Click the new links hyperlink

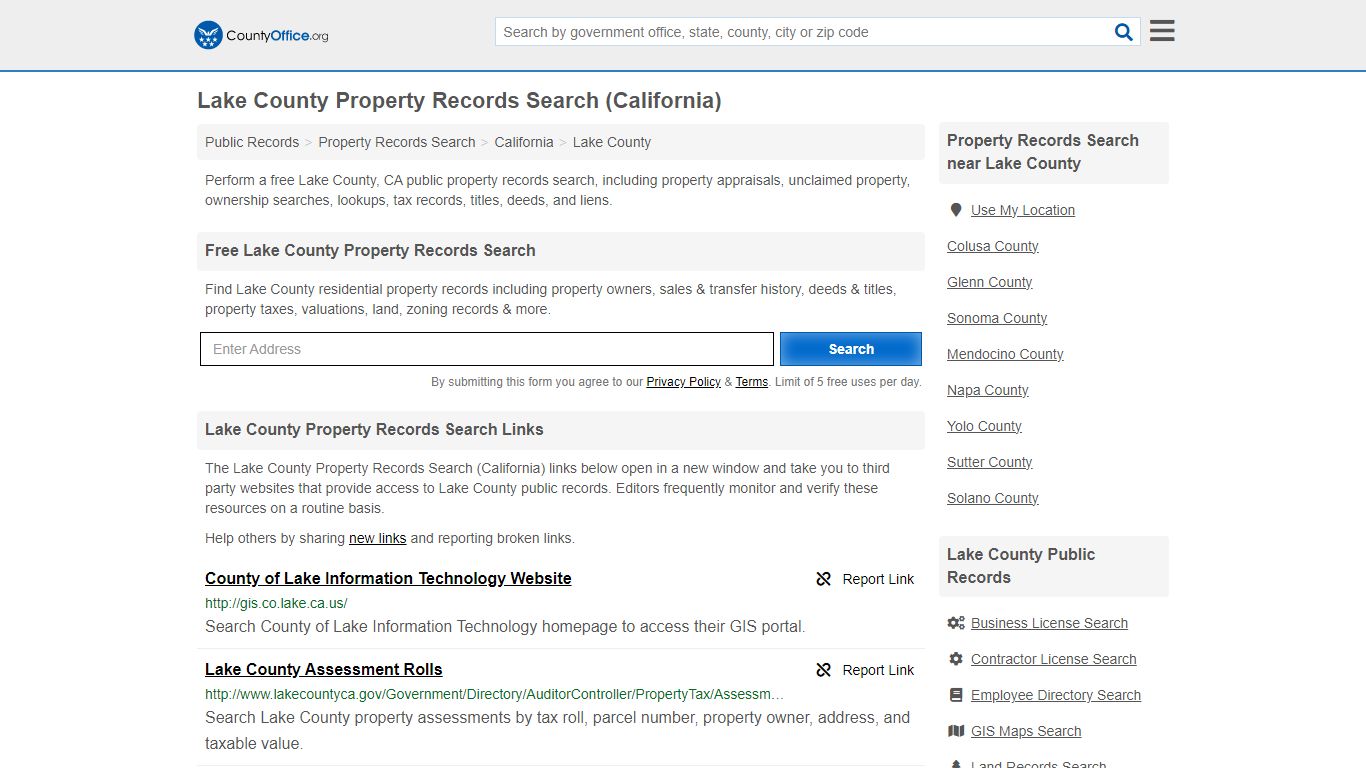pyautogui.click(x=378, y=538)
